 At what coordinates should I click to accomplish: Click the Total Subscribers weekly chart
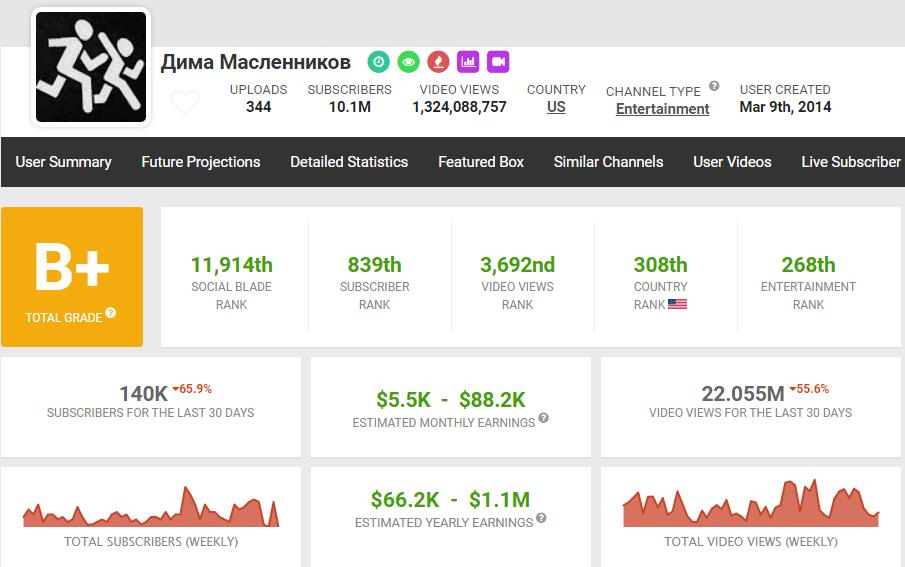pos(151,506)
